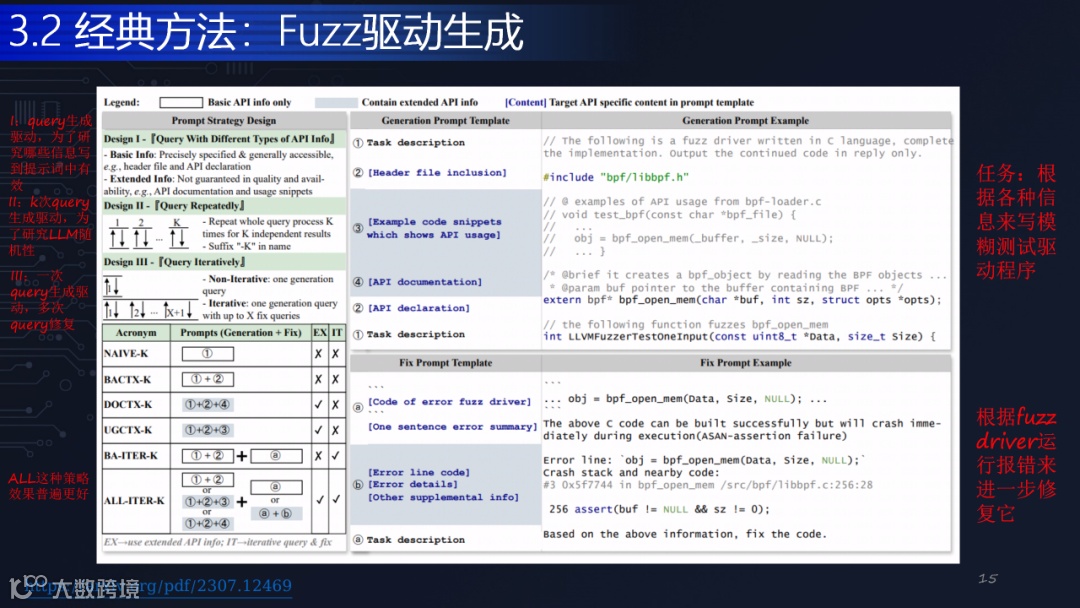
Task: Click the "Design II - Query Repeatedly" heading
Action: [174, 205]
